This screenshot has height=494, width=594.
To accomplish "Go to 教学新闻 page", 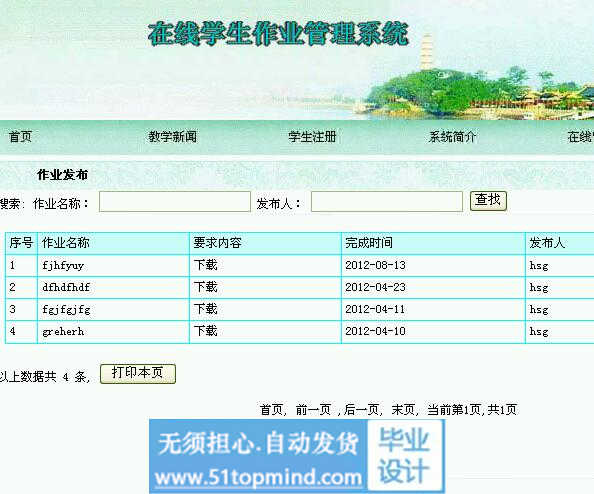I will [x=173, y=137].
